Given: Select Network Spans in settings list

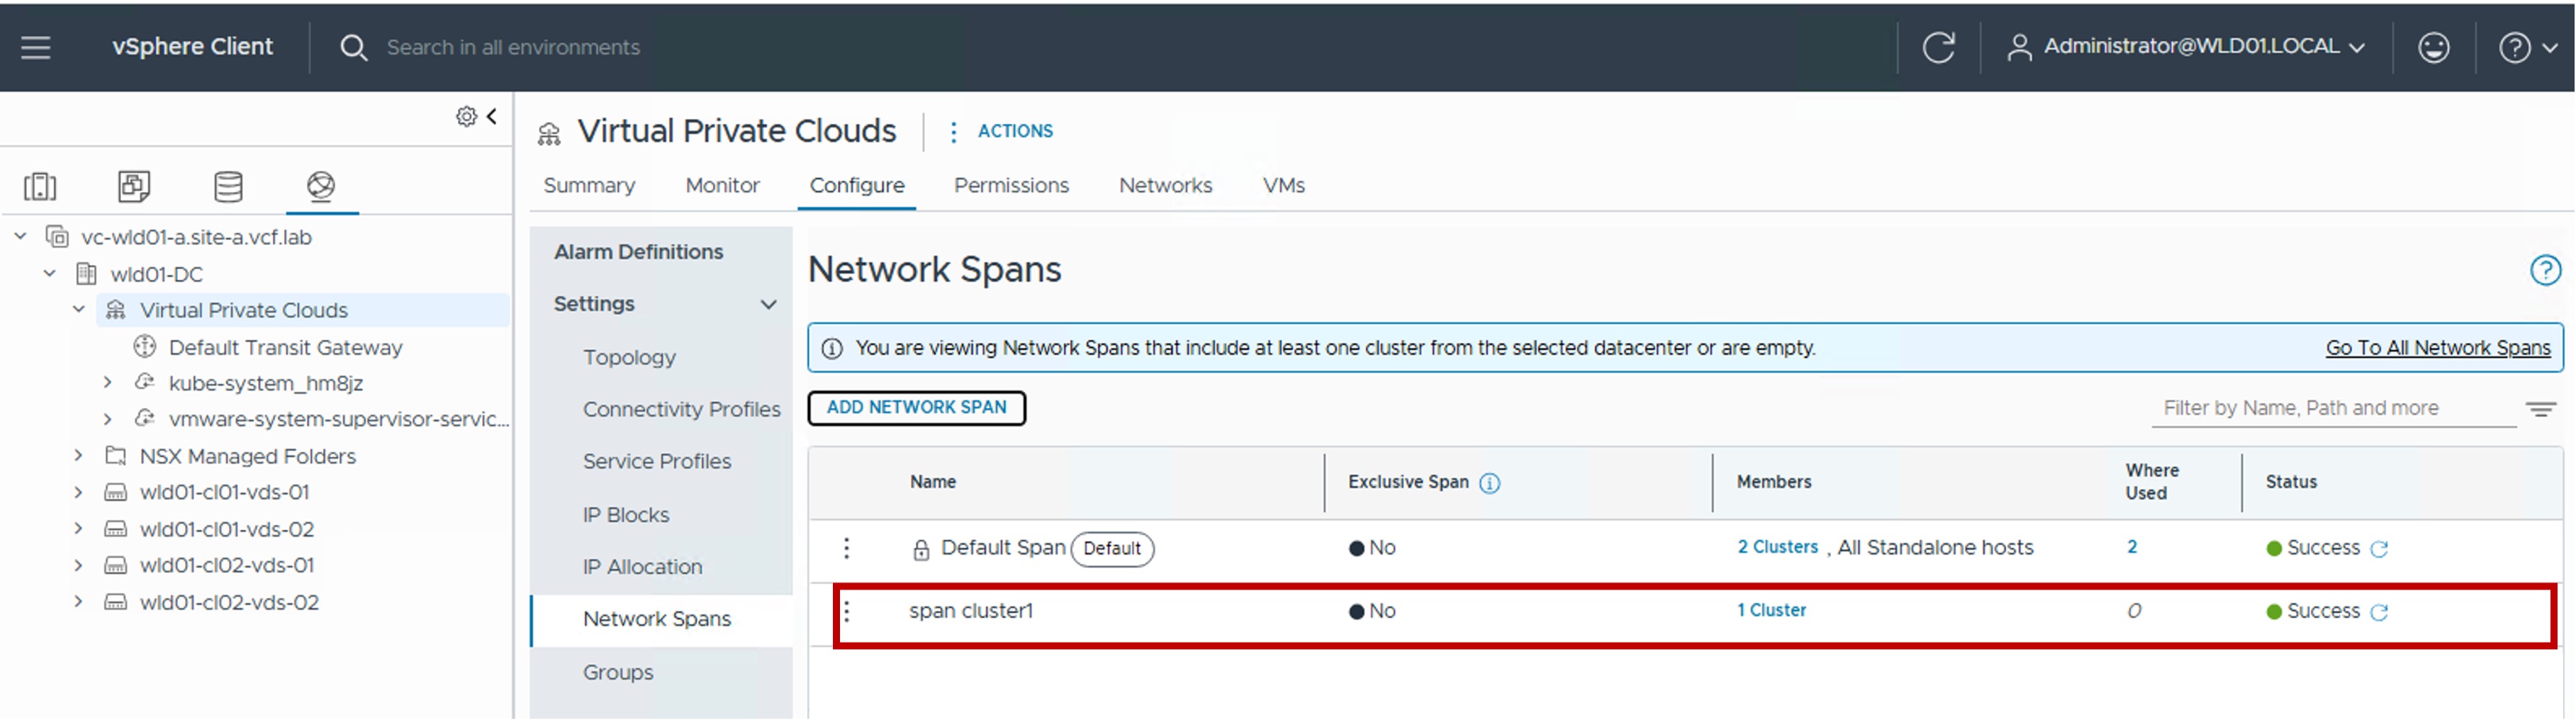Looking at the screenshot, I should tap(657, 619).
